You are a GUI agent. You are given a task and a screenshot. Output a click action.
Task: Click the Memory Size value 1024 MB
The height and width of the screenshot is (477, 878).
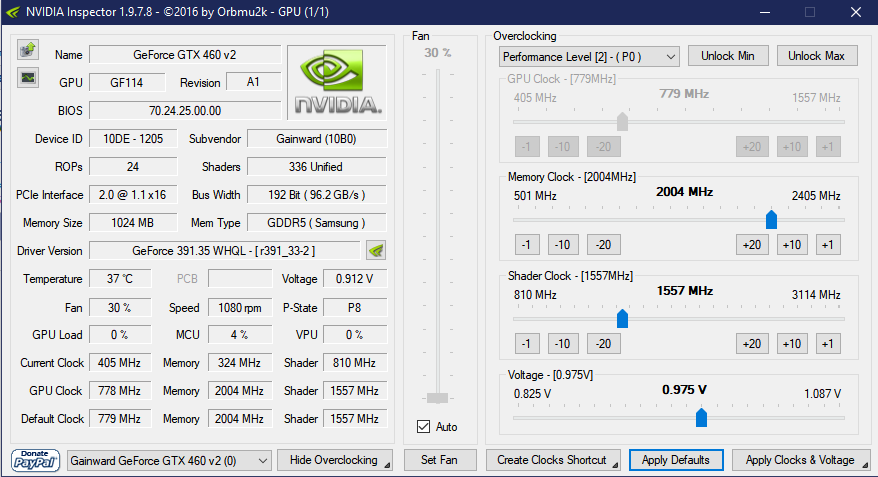pyautogui.click(x=133, y=223)
